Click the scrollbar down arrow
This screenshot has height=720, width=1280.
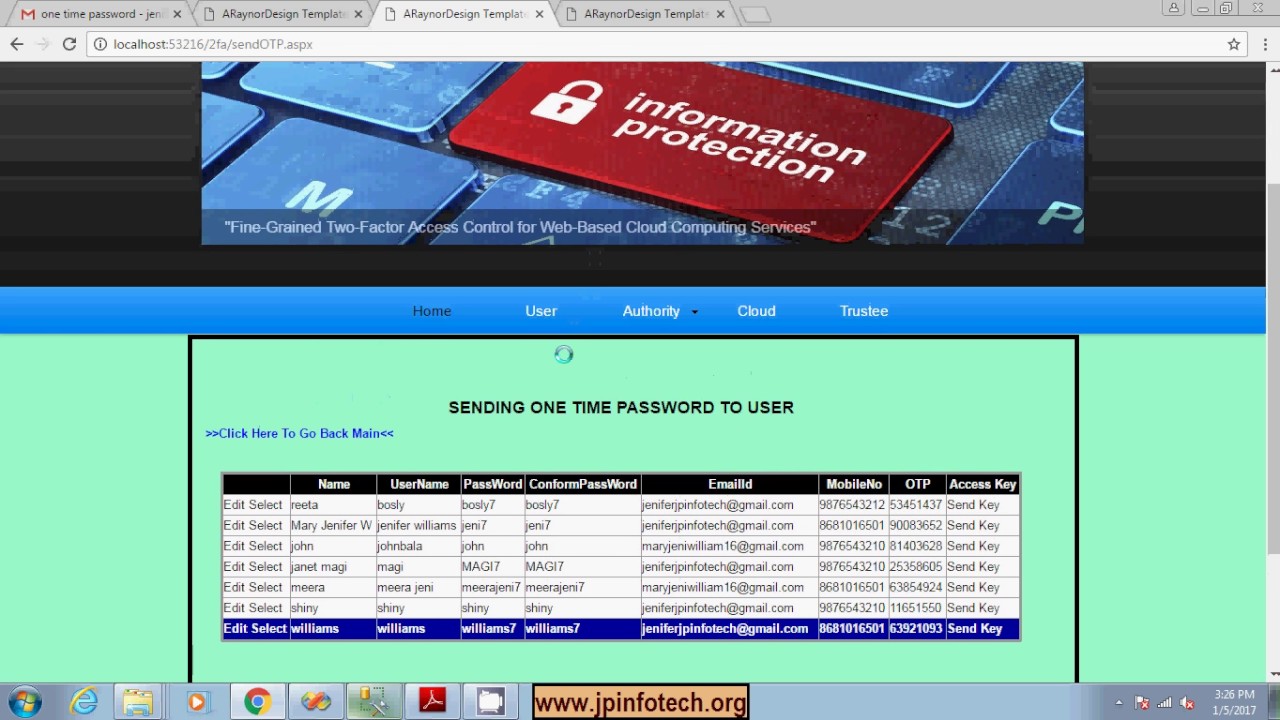[x=1272, y=675]
